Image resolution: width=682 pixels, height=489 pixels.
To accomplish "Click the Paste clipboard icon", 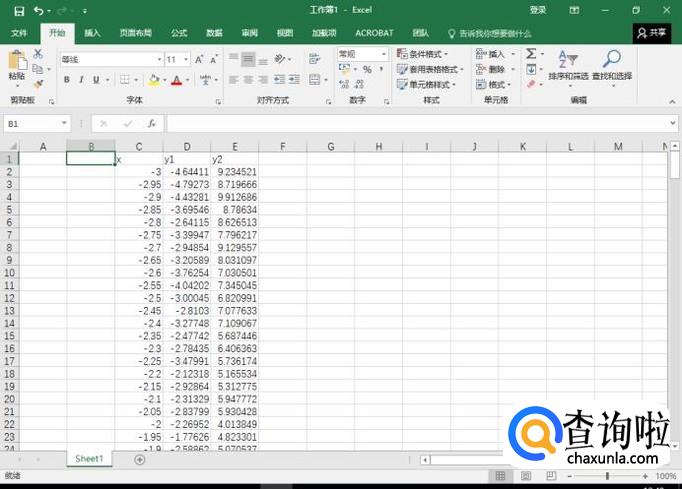I will point(17,61).
